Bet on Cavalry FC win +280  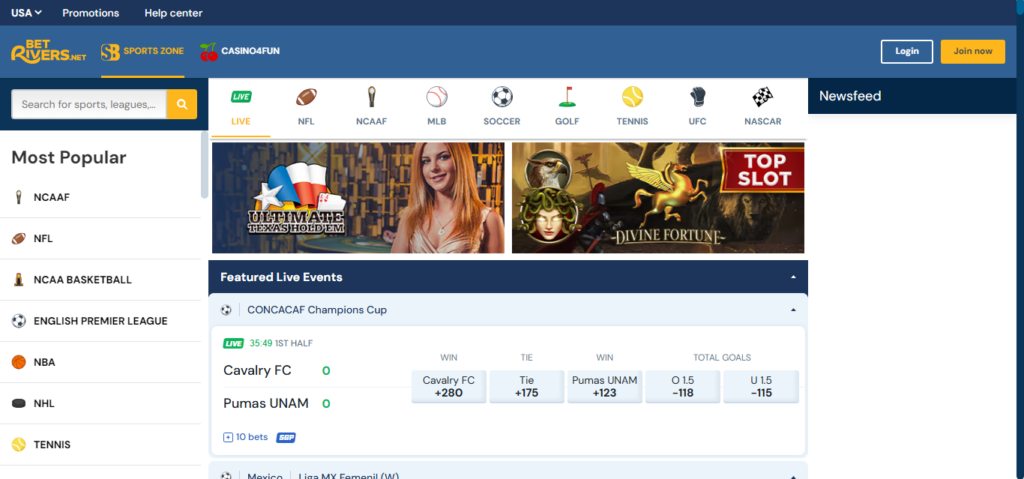[449, 387]
